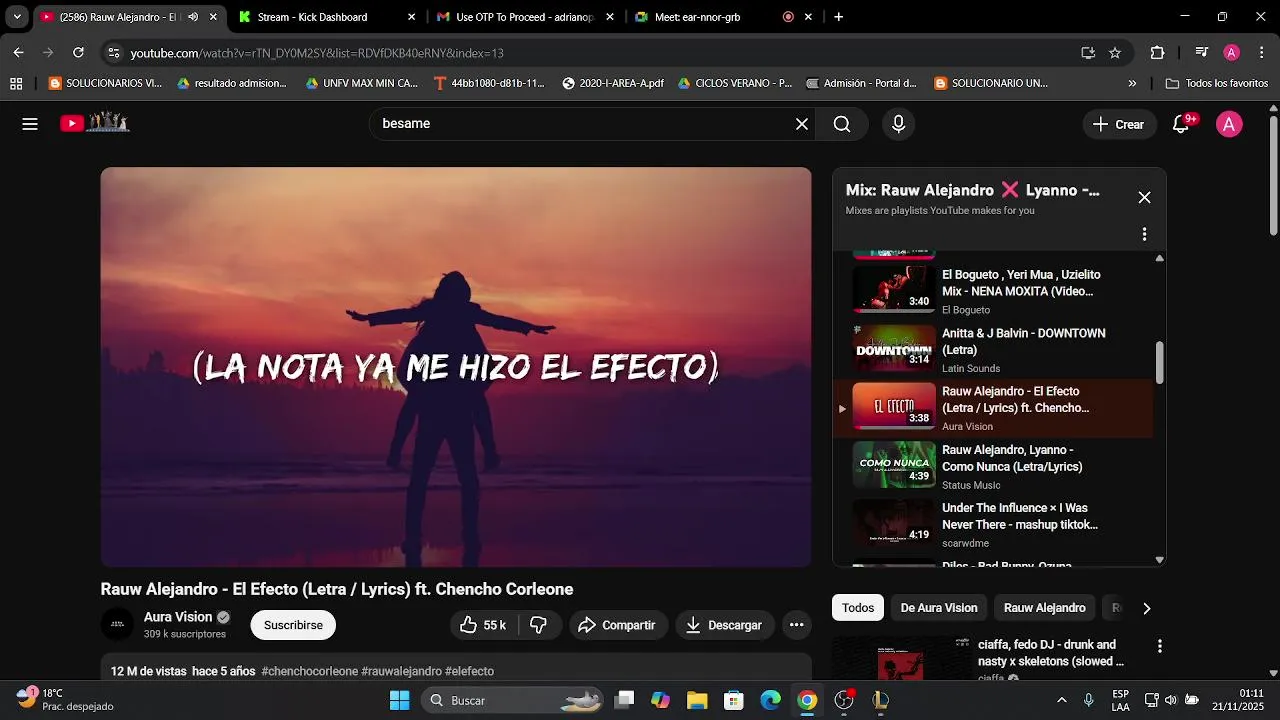This screenshot has height=720, width=1280.
Task: Open YouTube account avatar menu
Action: coord(1229,124)
